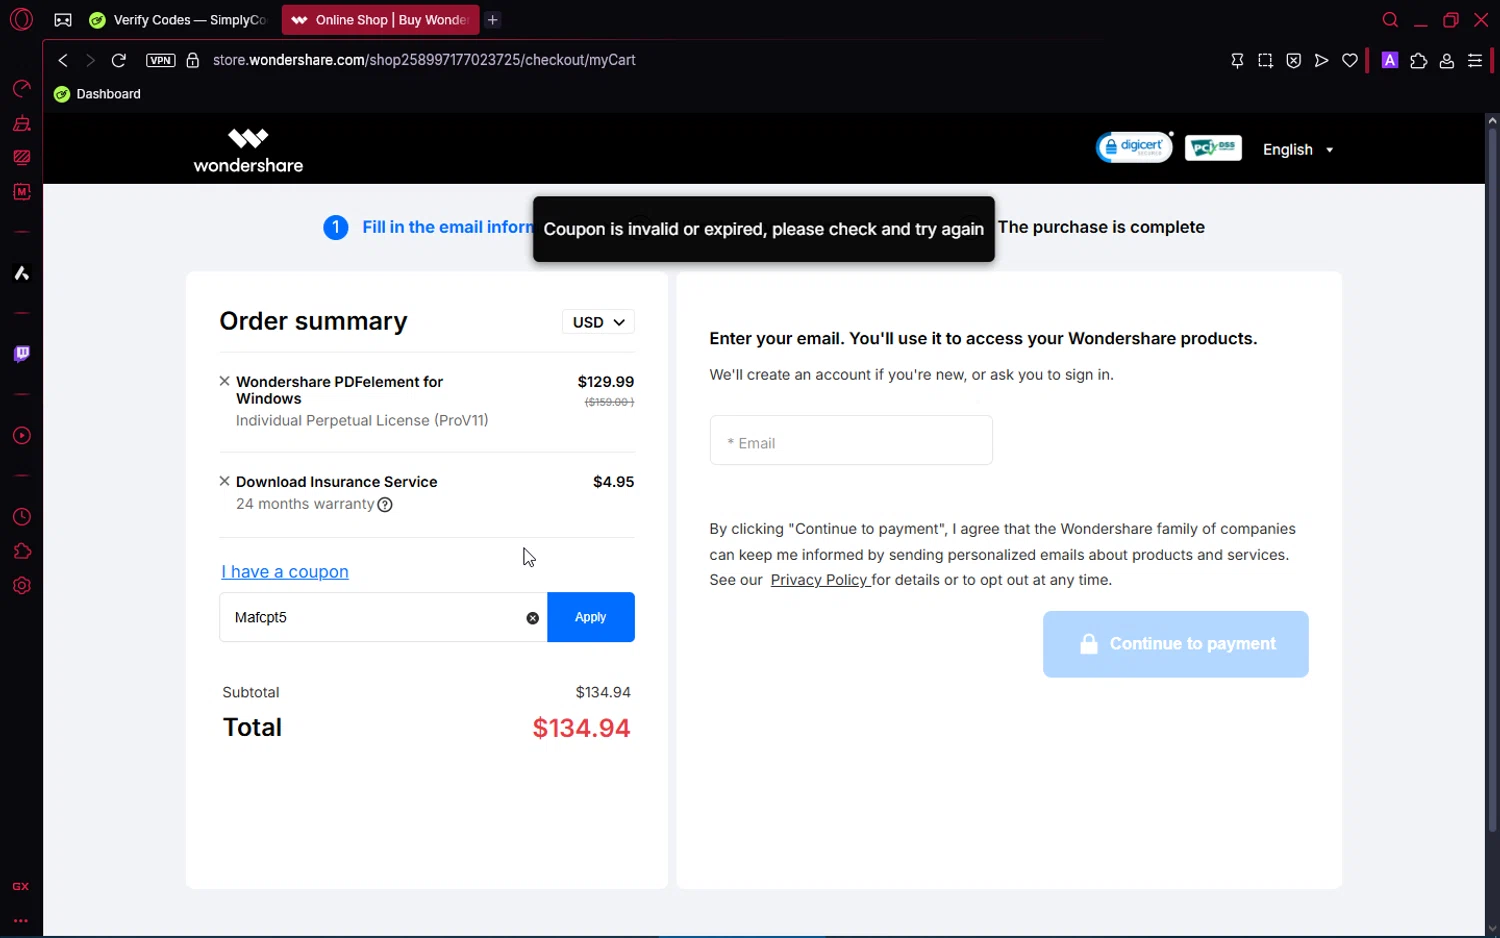Click the striped panel icon in the sidebar

[21, 157]
